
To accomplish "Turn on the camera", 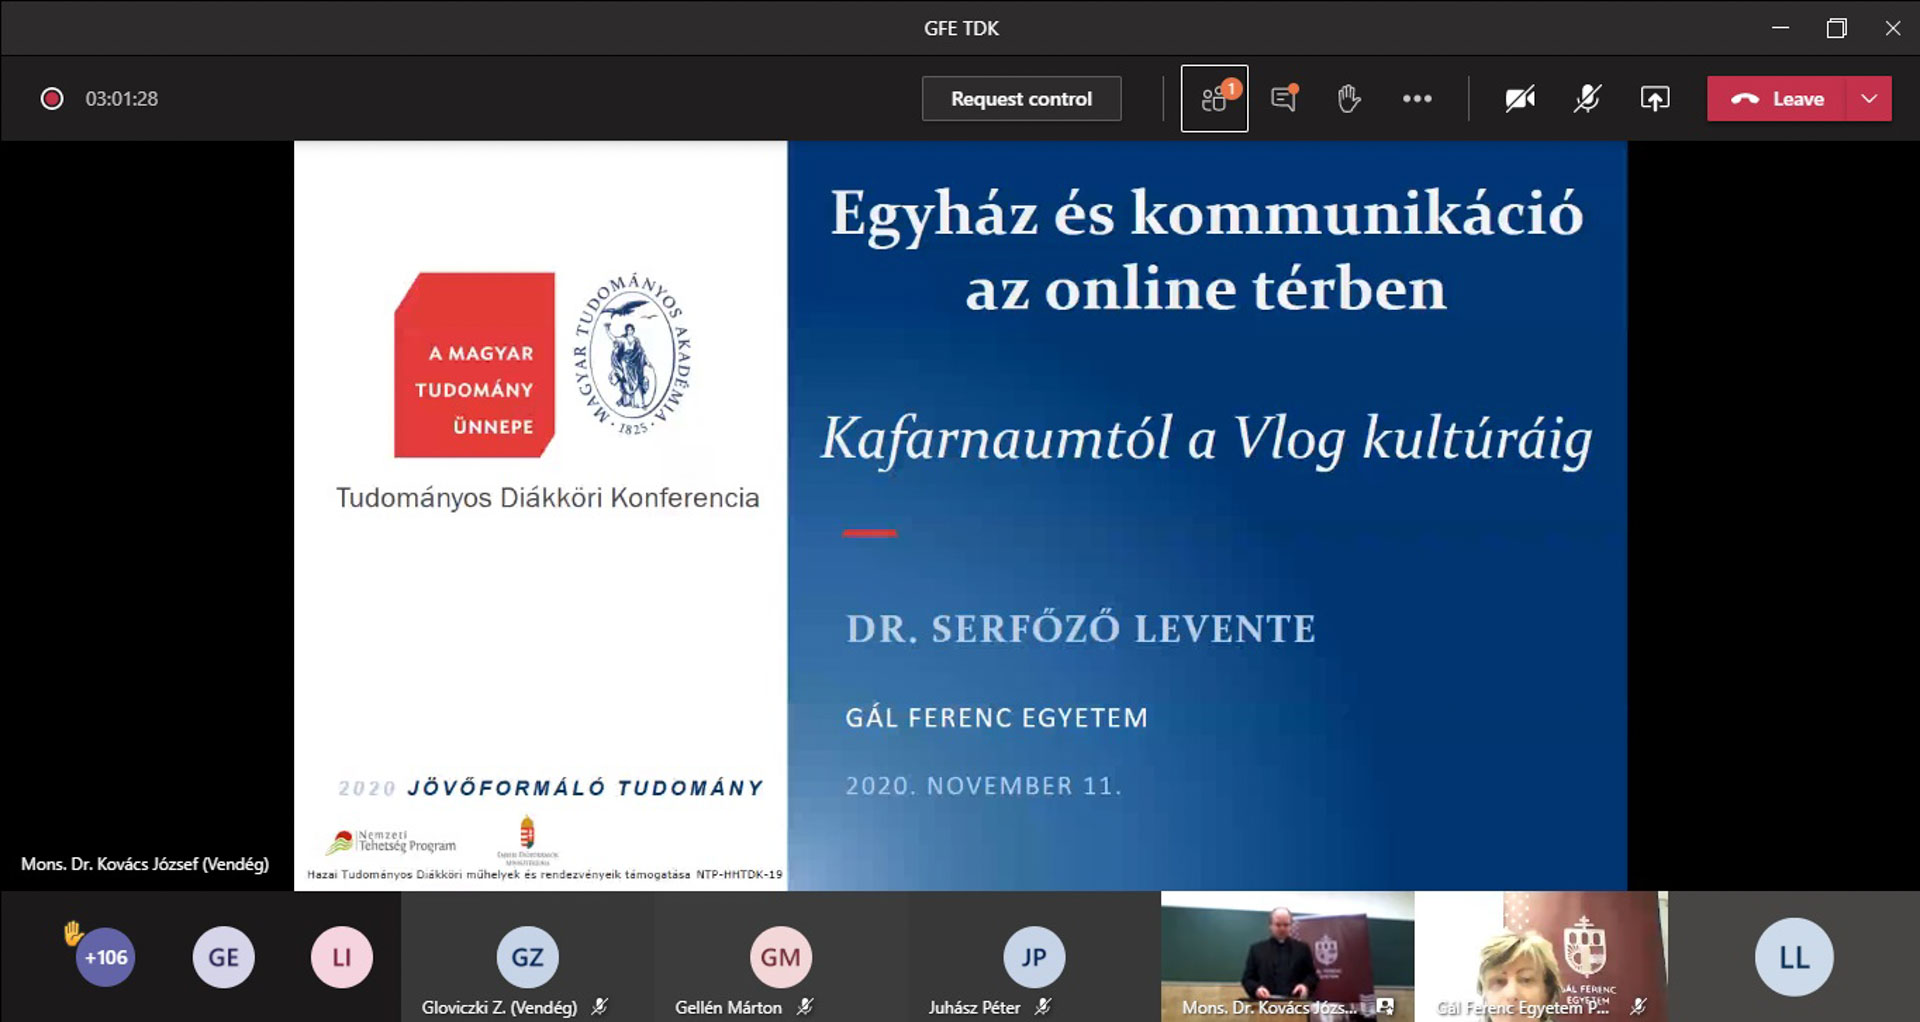I will [x=1520, y=99].
